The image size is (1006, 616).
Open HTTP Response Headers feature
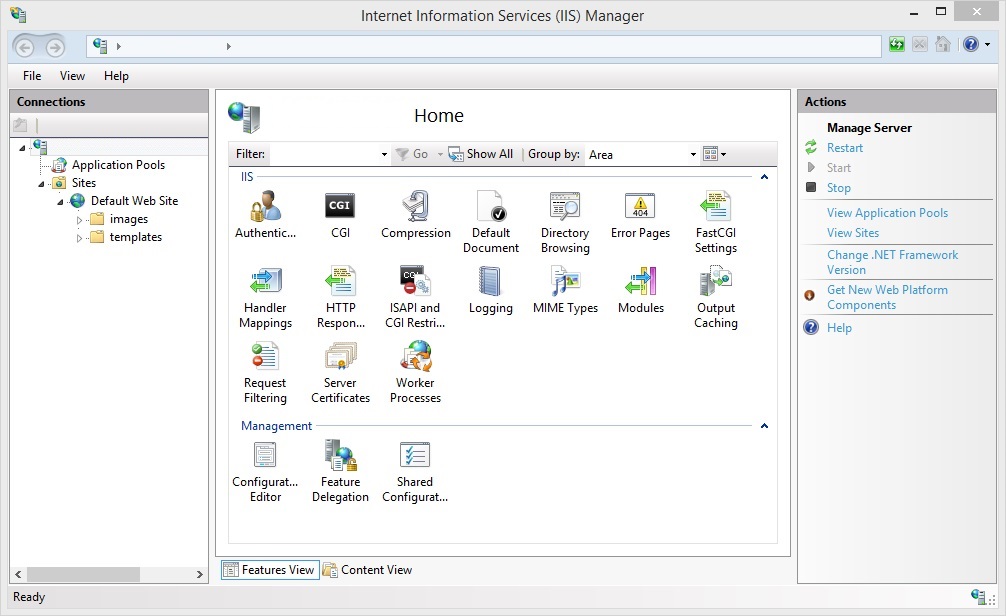341,297
